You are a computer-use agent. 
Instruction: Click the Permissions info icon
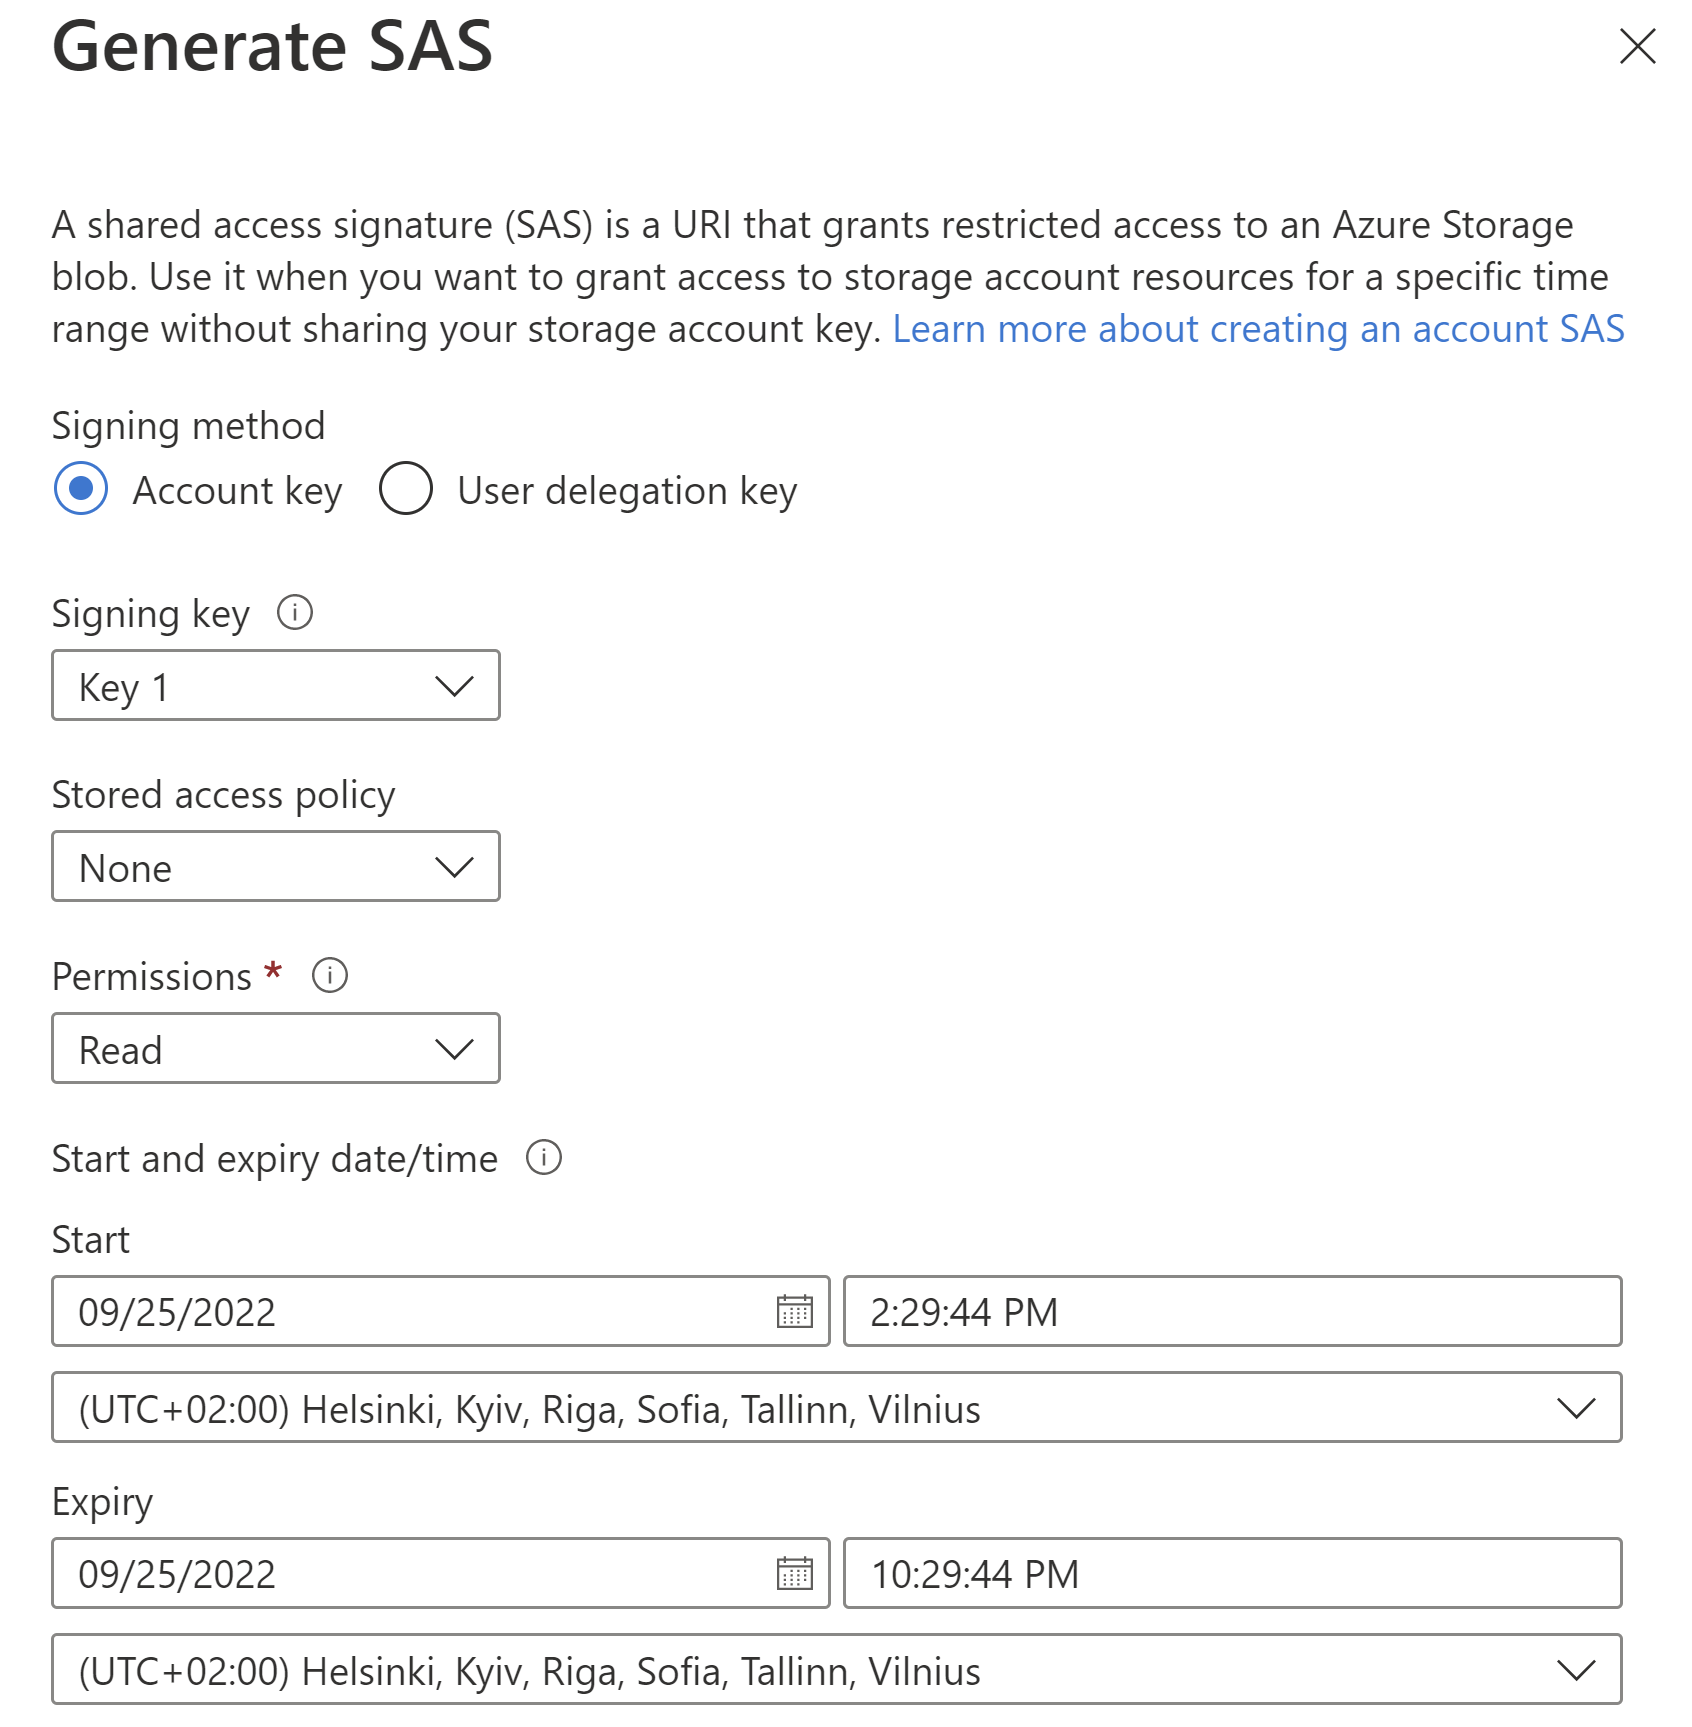330,975
